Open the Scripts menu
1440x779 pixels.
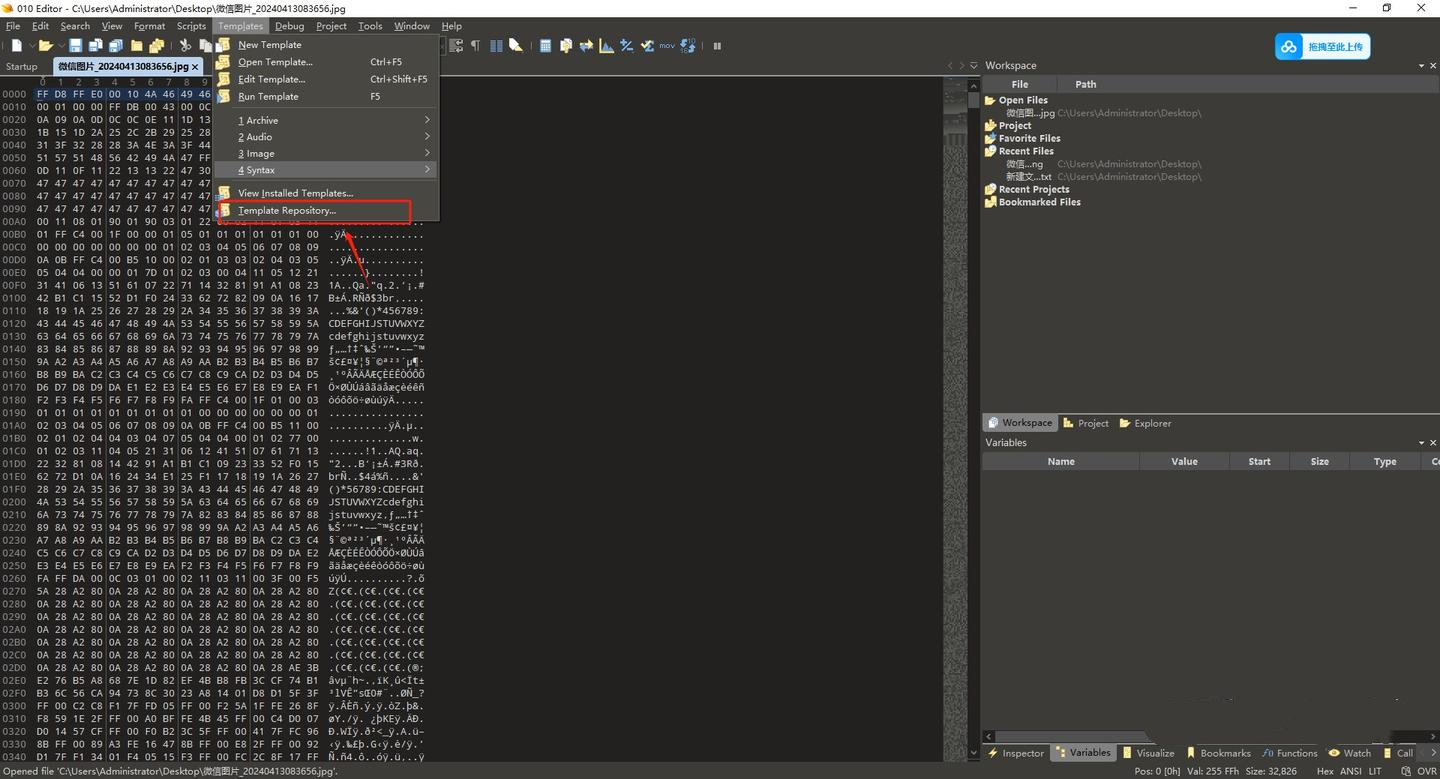pos(191,26)
